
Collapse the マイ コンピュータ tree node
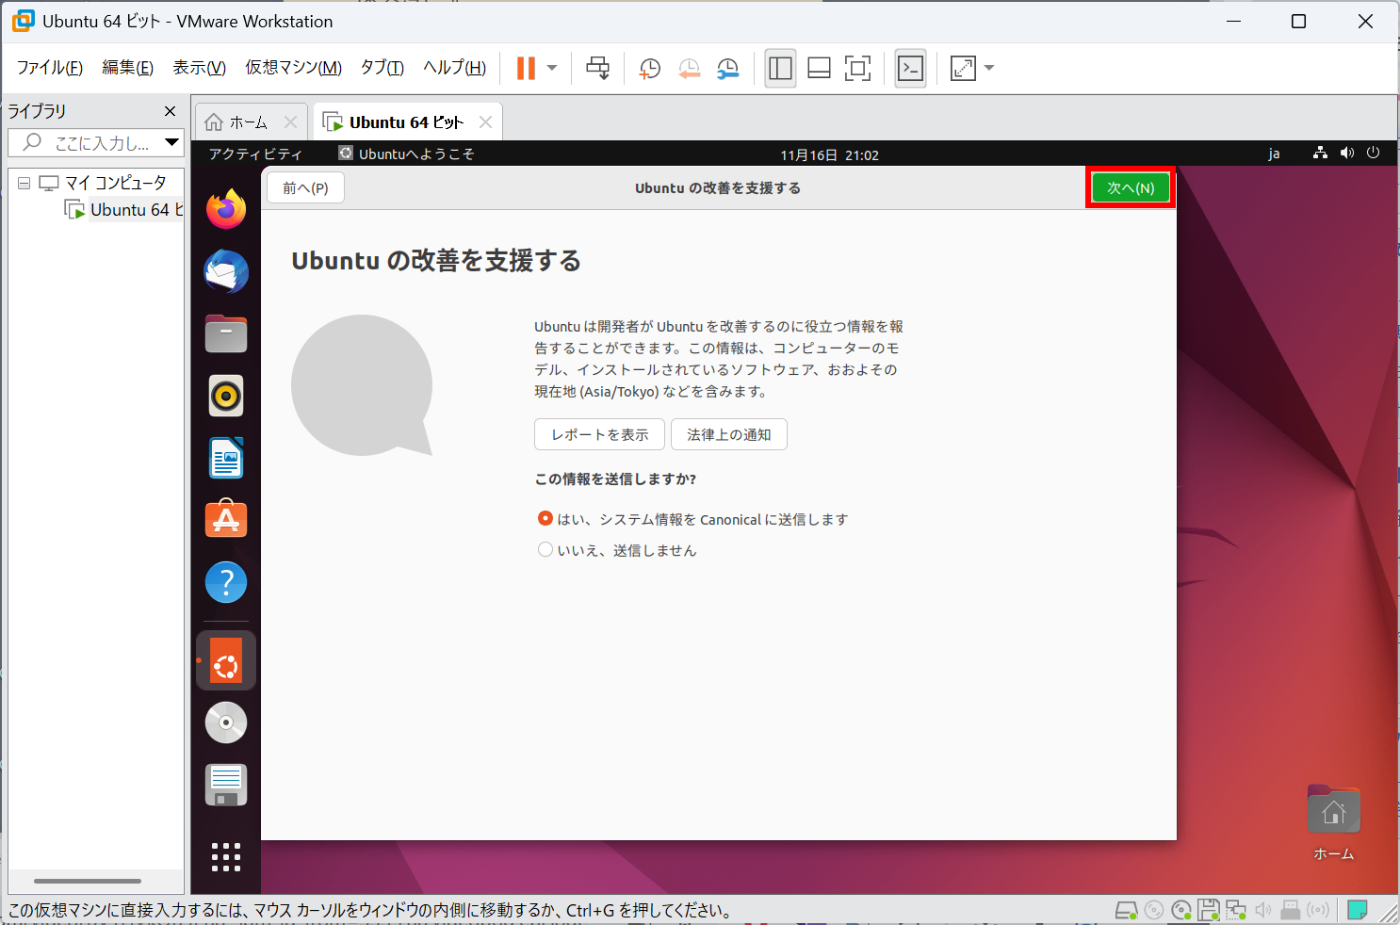(x=24, y=183)
